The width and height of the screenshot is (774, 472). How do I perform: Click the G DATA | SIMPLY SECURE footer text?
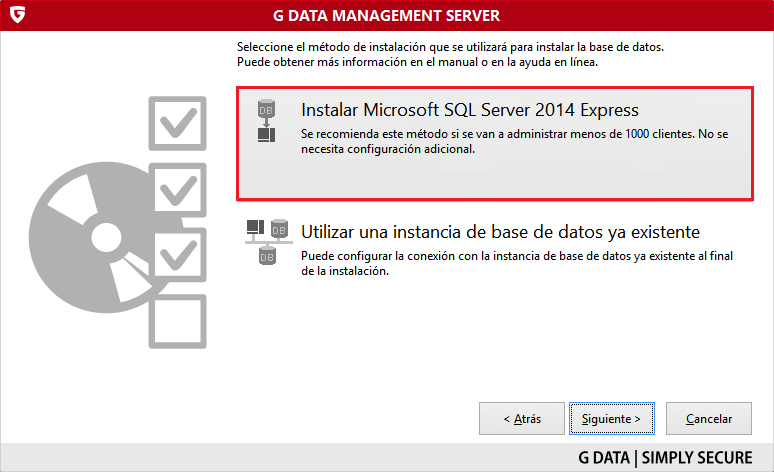click(x=665, y=458)
